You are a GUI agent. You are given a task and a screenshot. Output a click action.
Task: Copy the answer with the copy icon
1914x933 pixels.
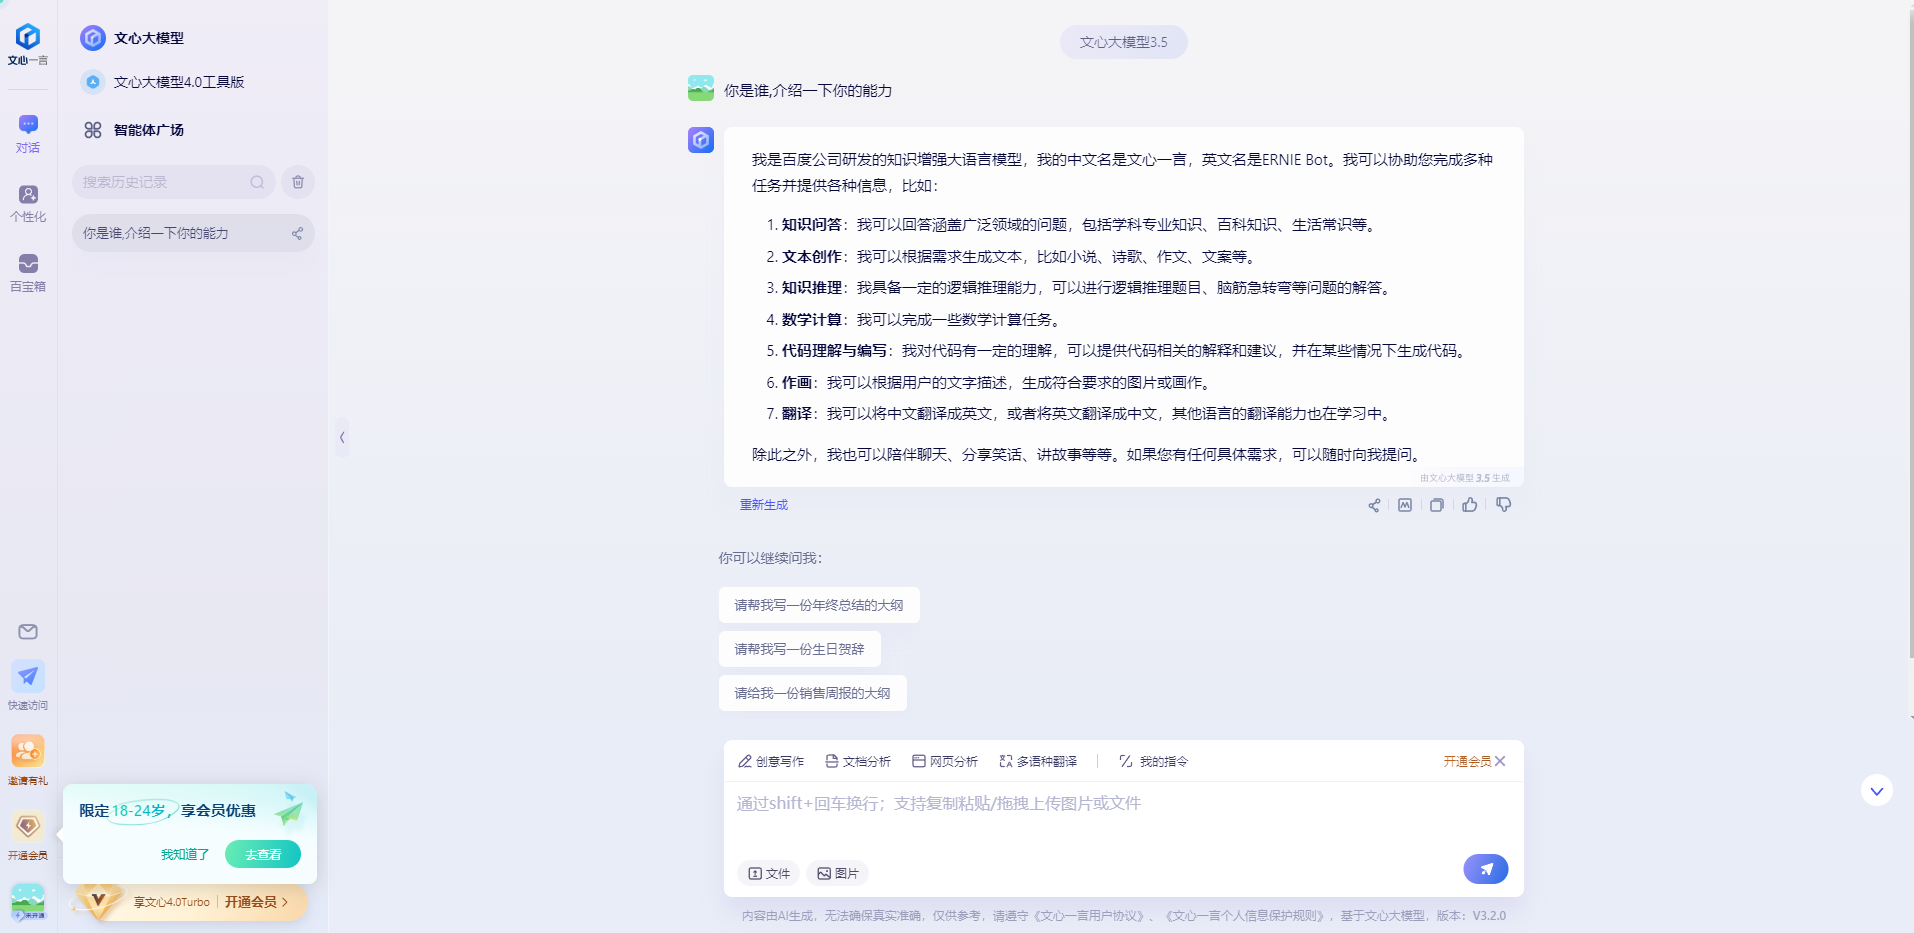[x=1437, y=505]
